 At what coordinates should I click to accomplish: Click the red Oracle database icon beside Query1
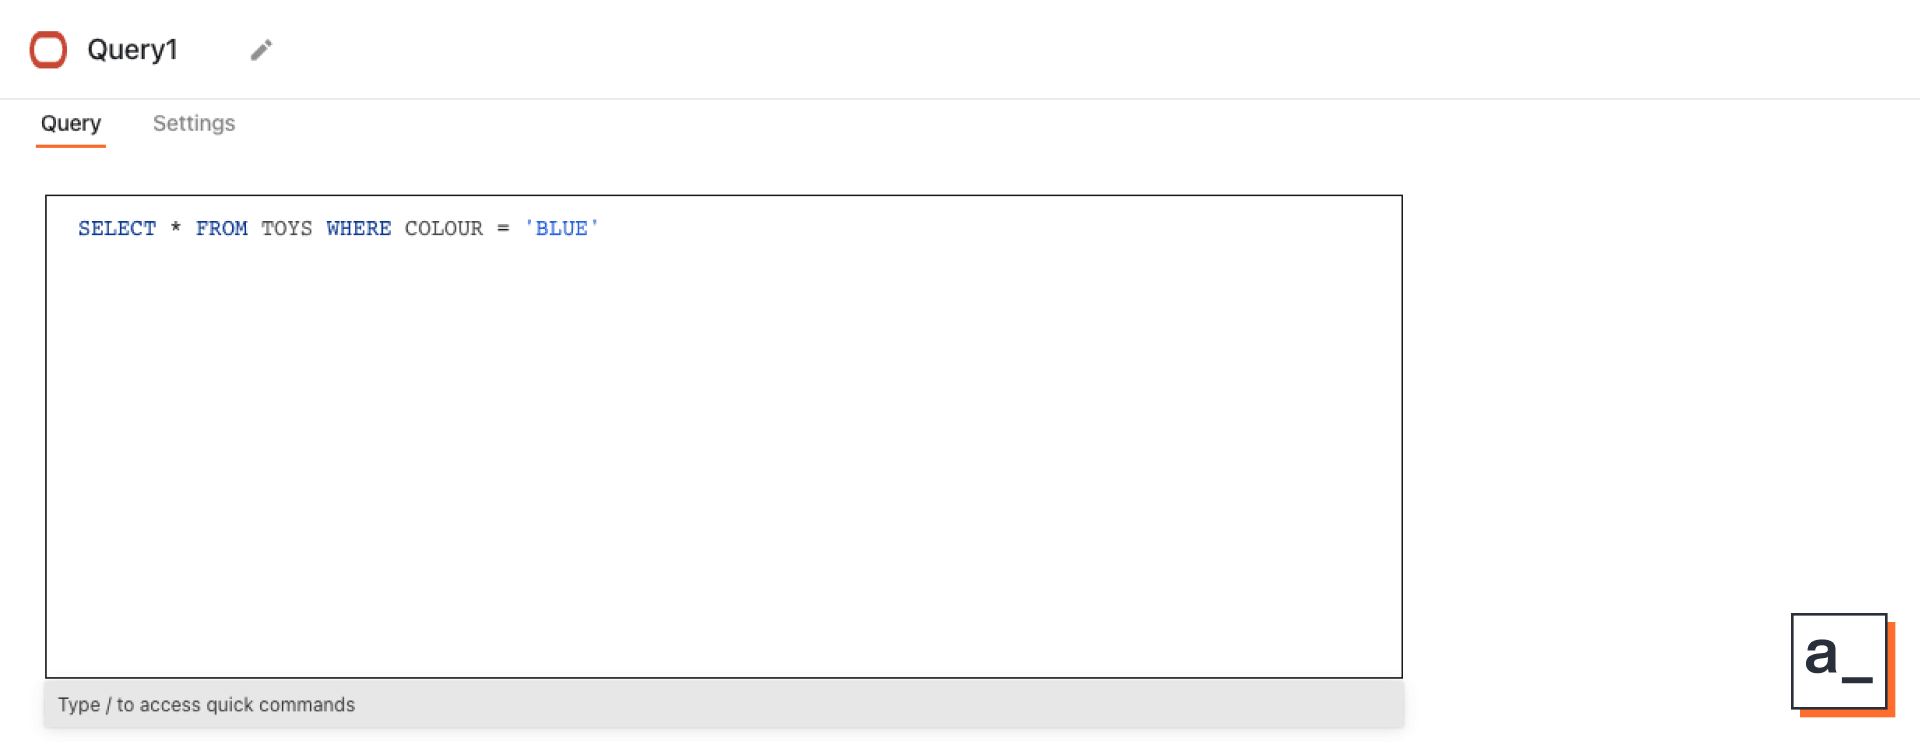47,49
